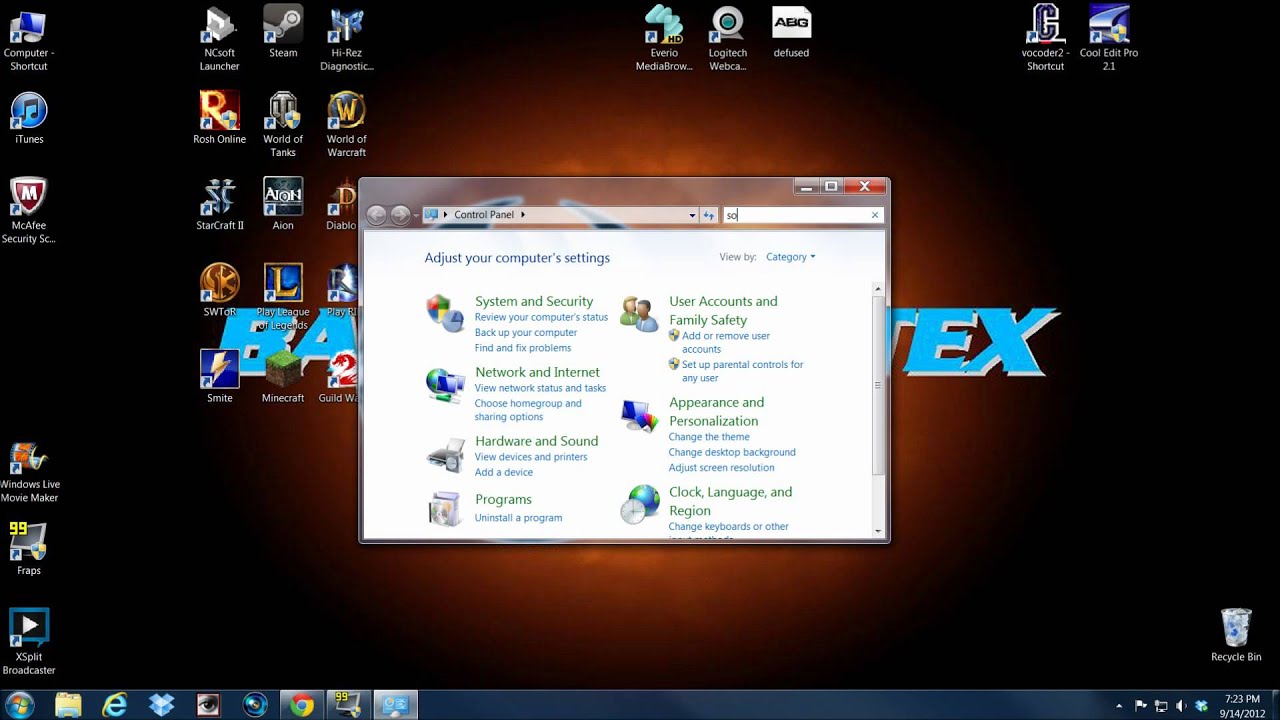Click the System and Security category icon
This screenshot has height=720, width=1280.
(x=445, y=313)
